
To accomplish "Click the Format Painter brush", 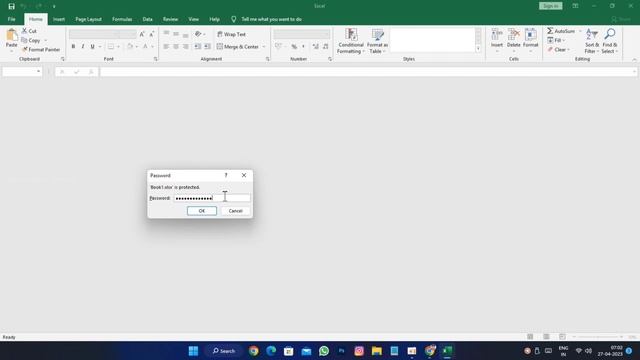I will click(x=24, y=49).
